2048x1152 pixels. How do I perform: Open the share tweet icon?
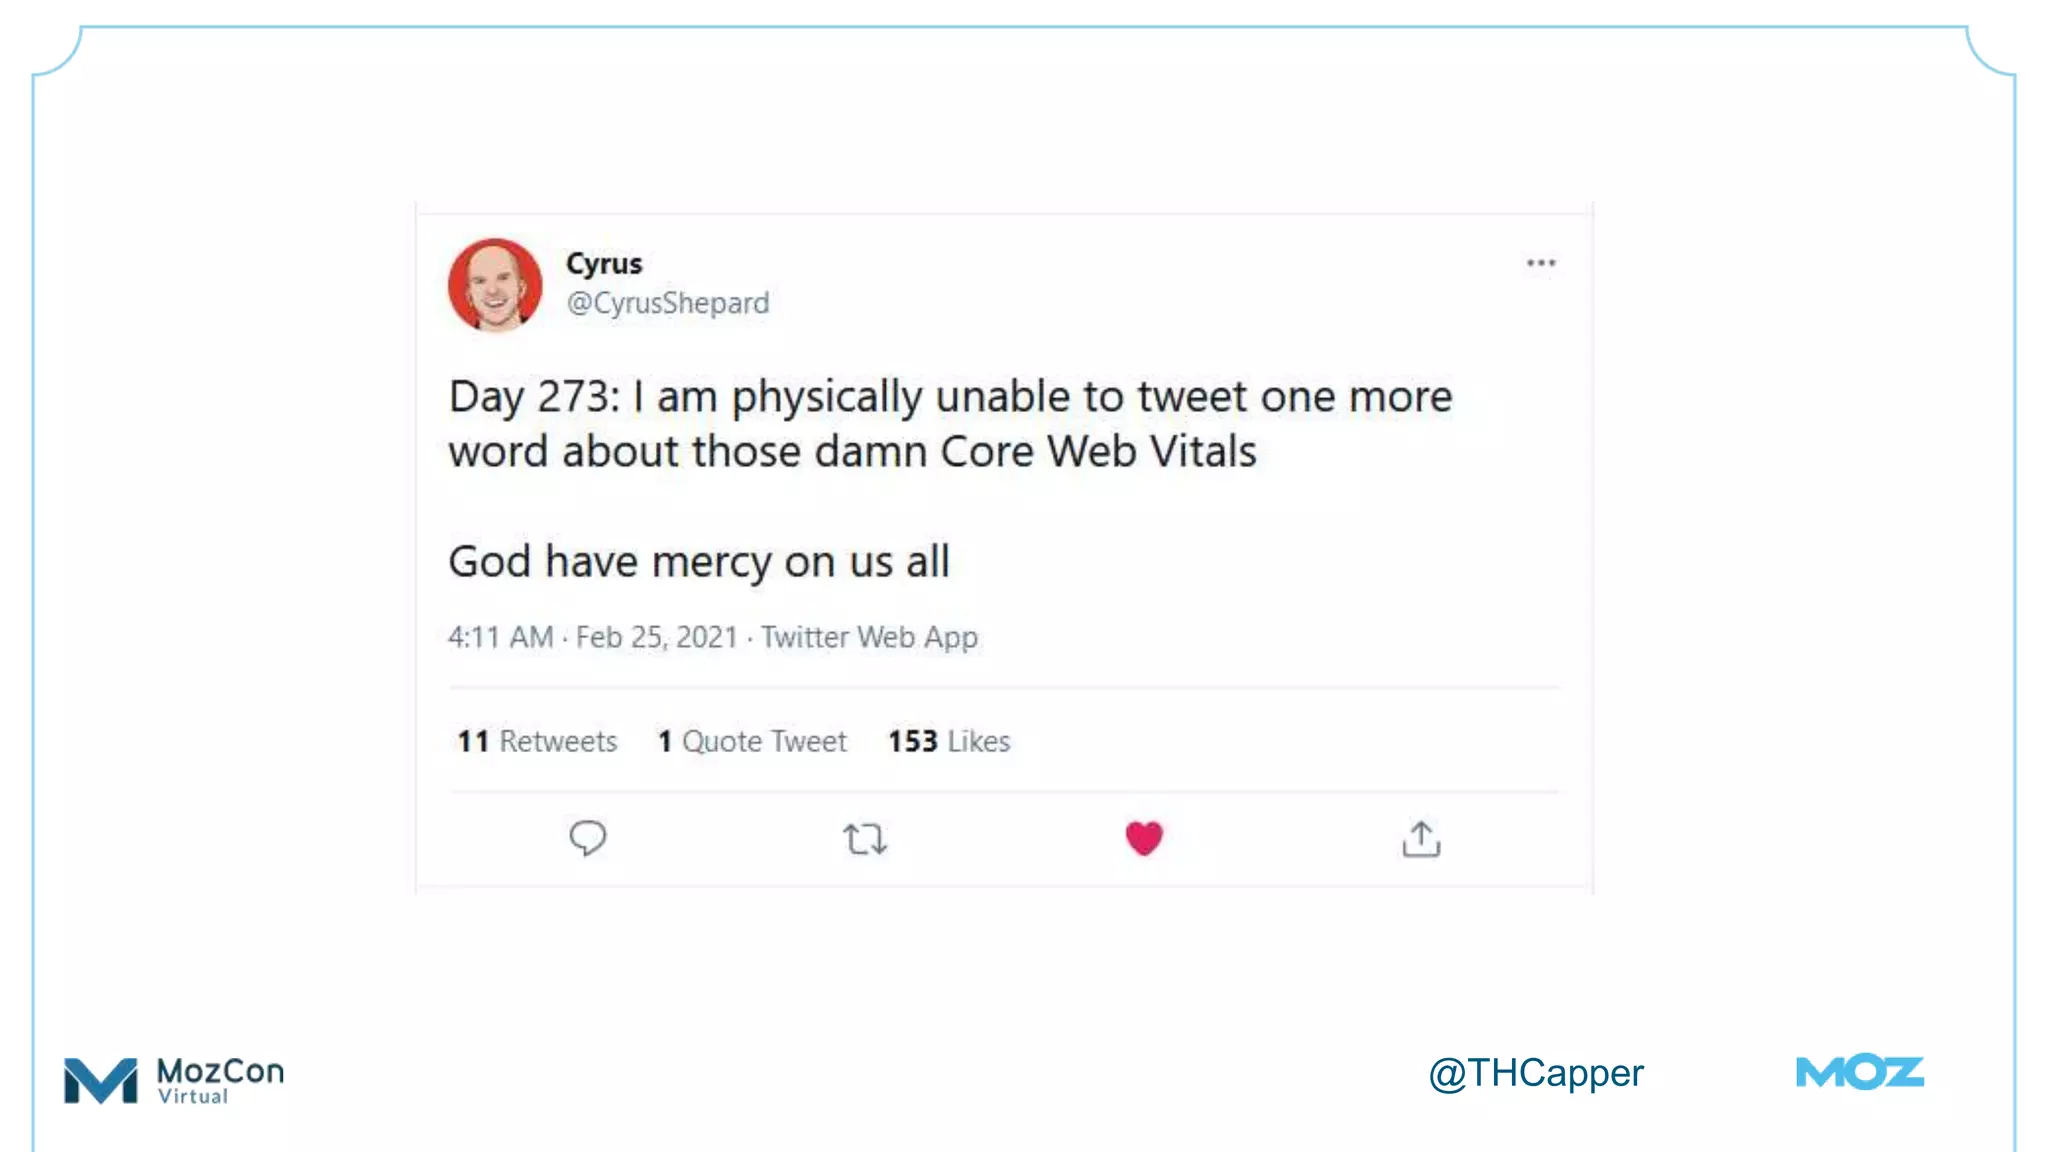point(1421,839)
